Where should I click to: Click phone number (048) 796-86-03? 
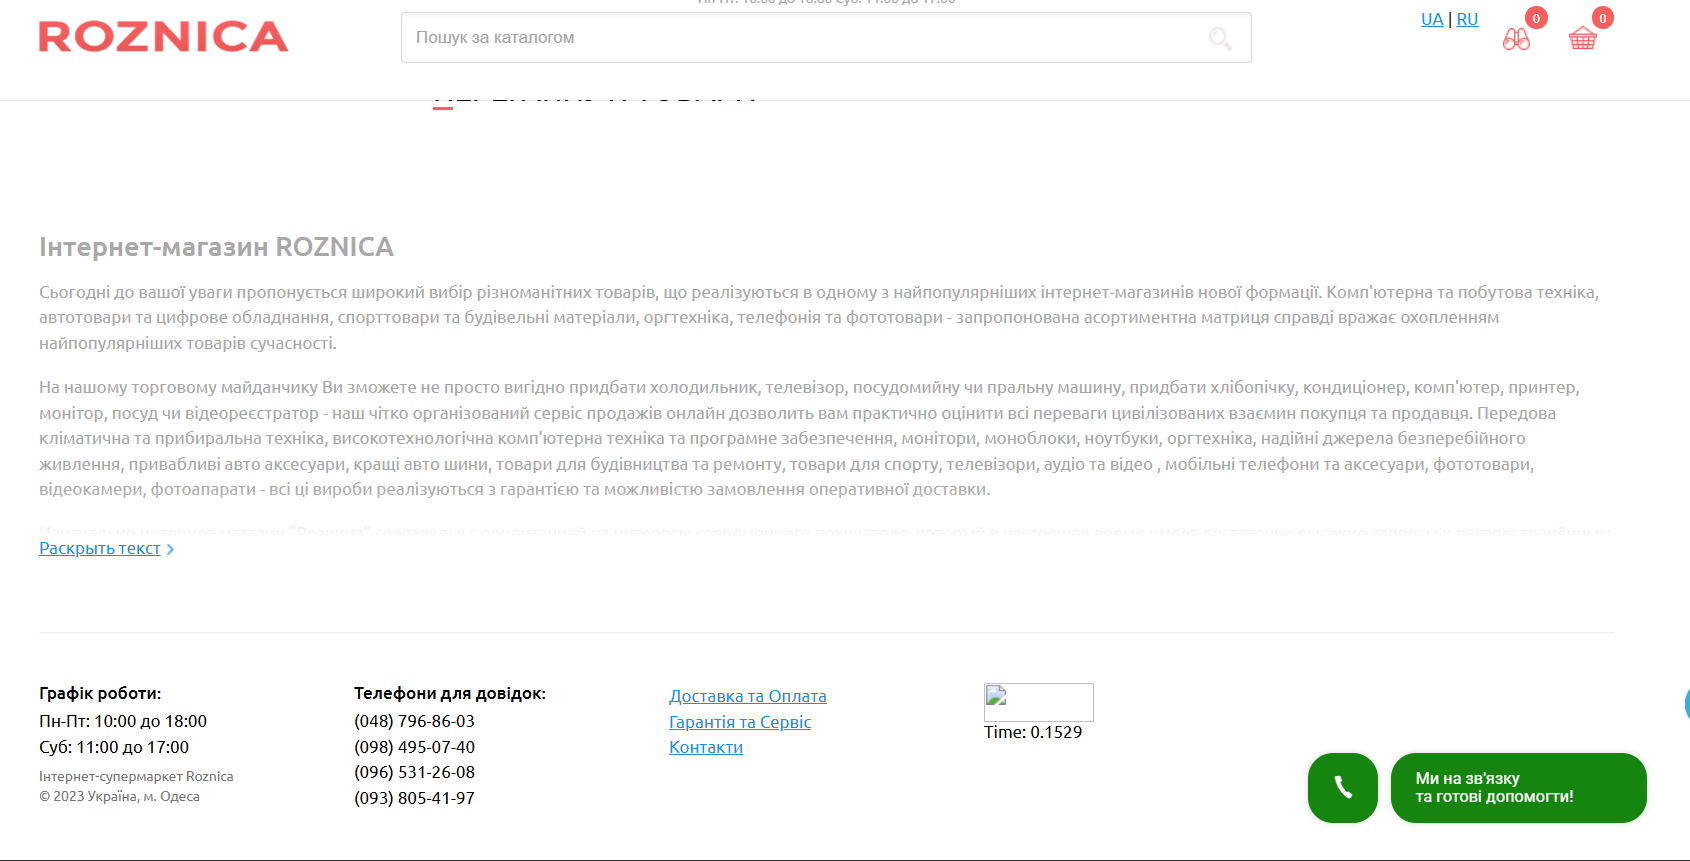[414, 721]
